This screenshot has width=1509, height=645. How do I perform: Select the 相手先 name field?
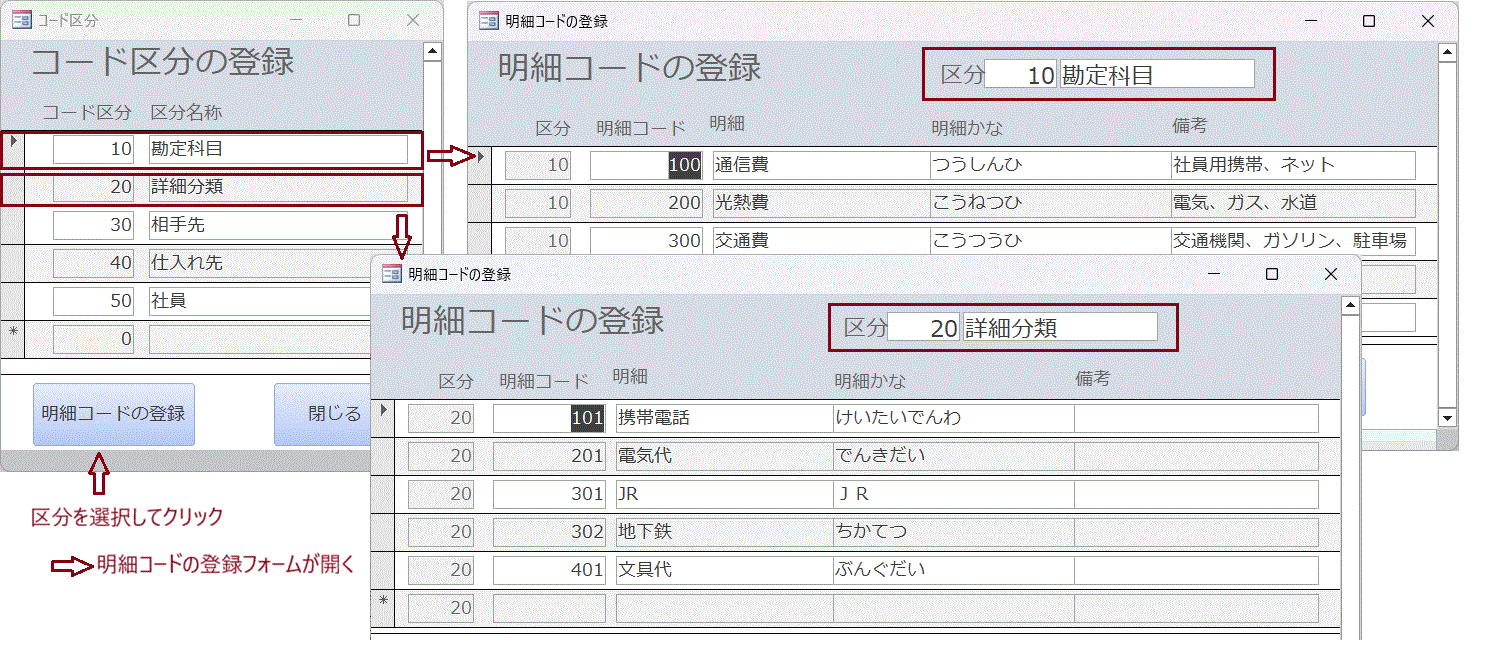coord(278,225)
